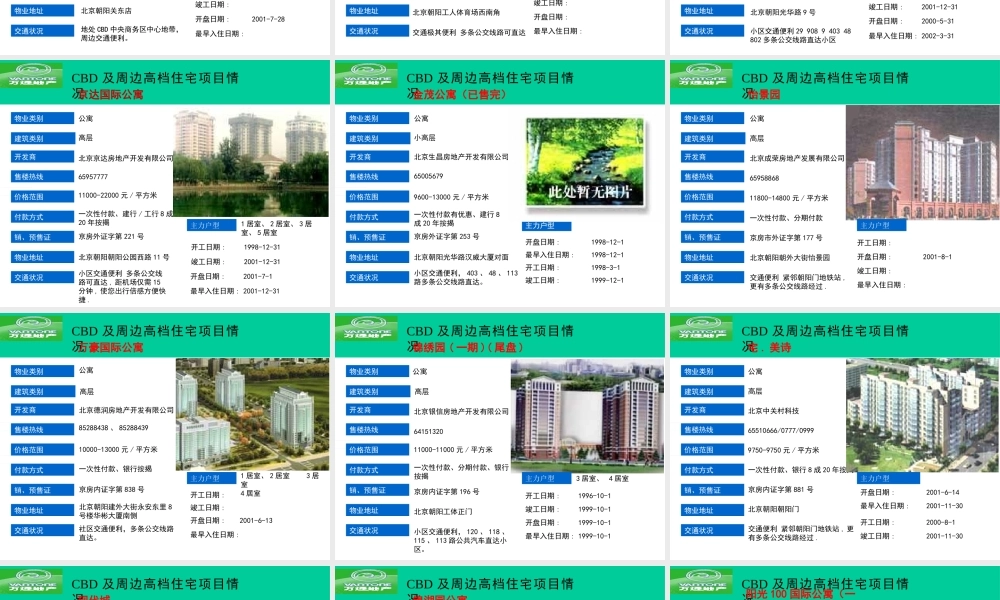
Task: Click 主力户型 label on the 京达国际公寓 slide
Action: click(210, 225)
